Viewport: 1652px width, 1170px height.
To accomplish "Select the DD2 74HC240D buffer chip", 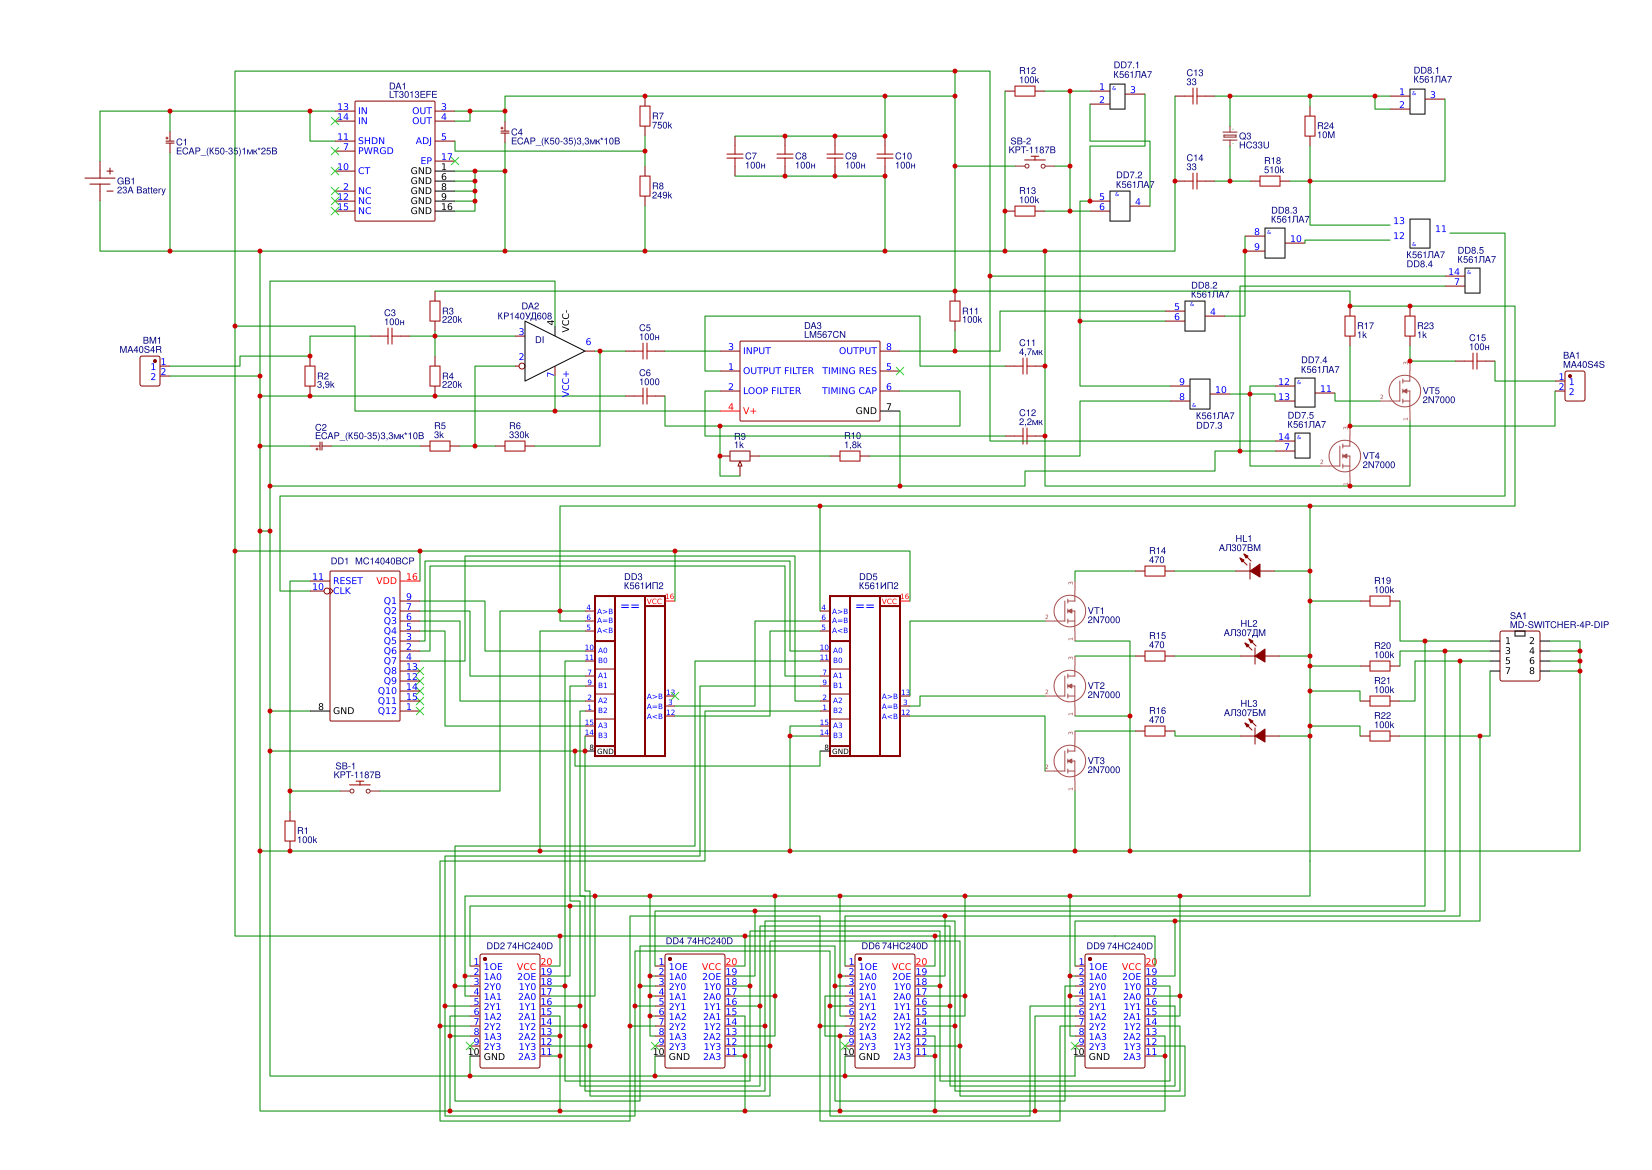I will (510, 1011).
